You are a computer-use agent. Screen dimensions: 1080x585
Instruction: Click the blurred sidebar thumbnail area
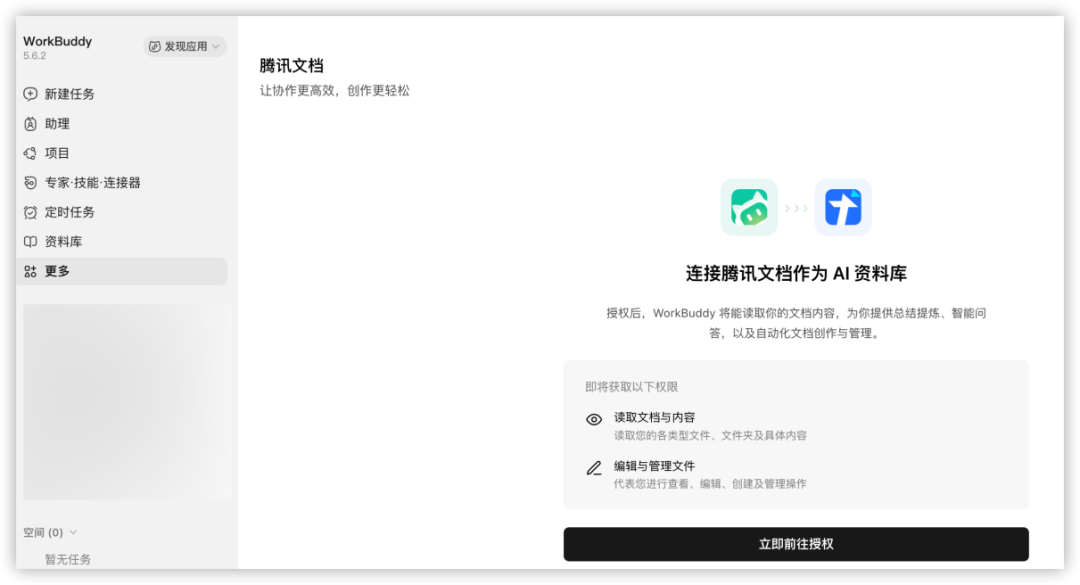(x=127, y=402)
